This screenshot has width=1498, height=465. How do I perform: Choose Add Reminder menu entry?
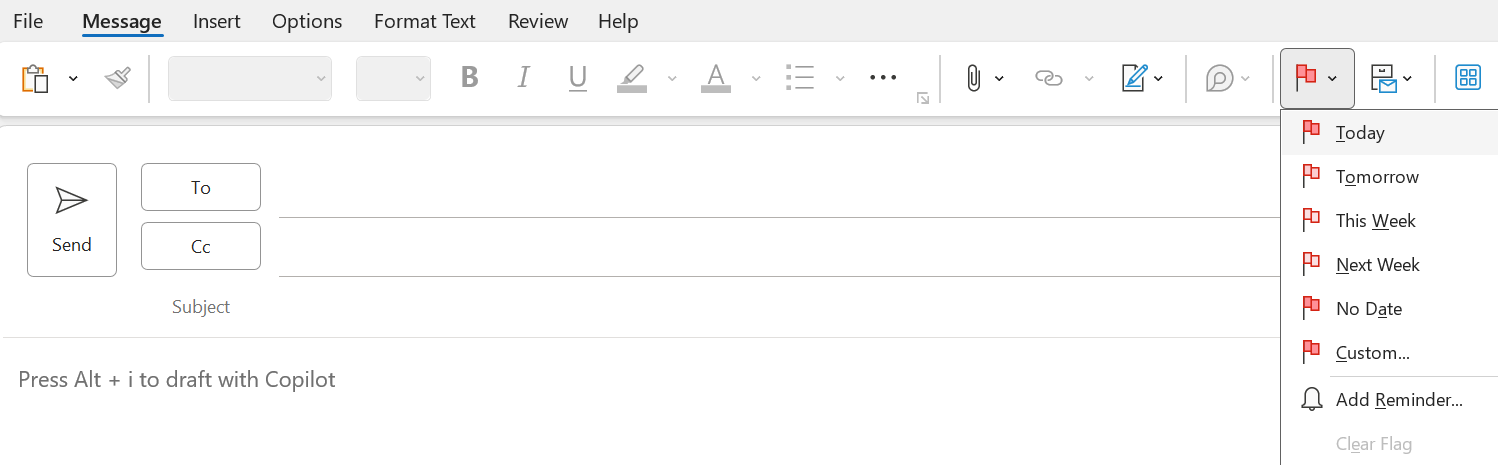point(1389,400)
